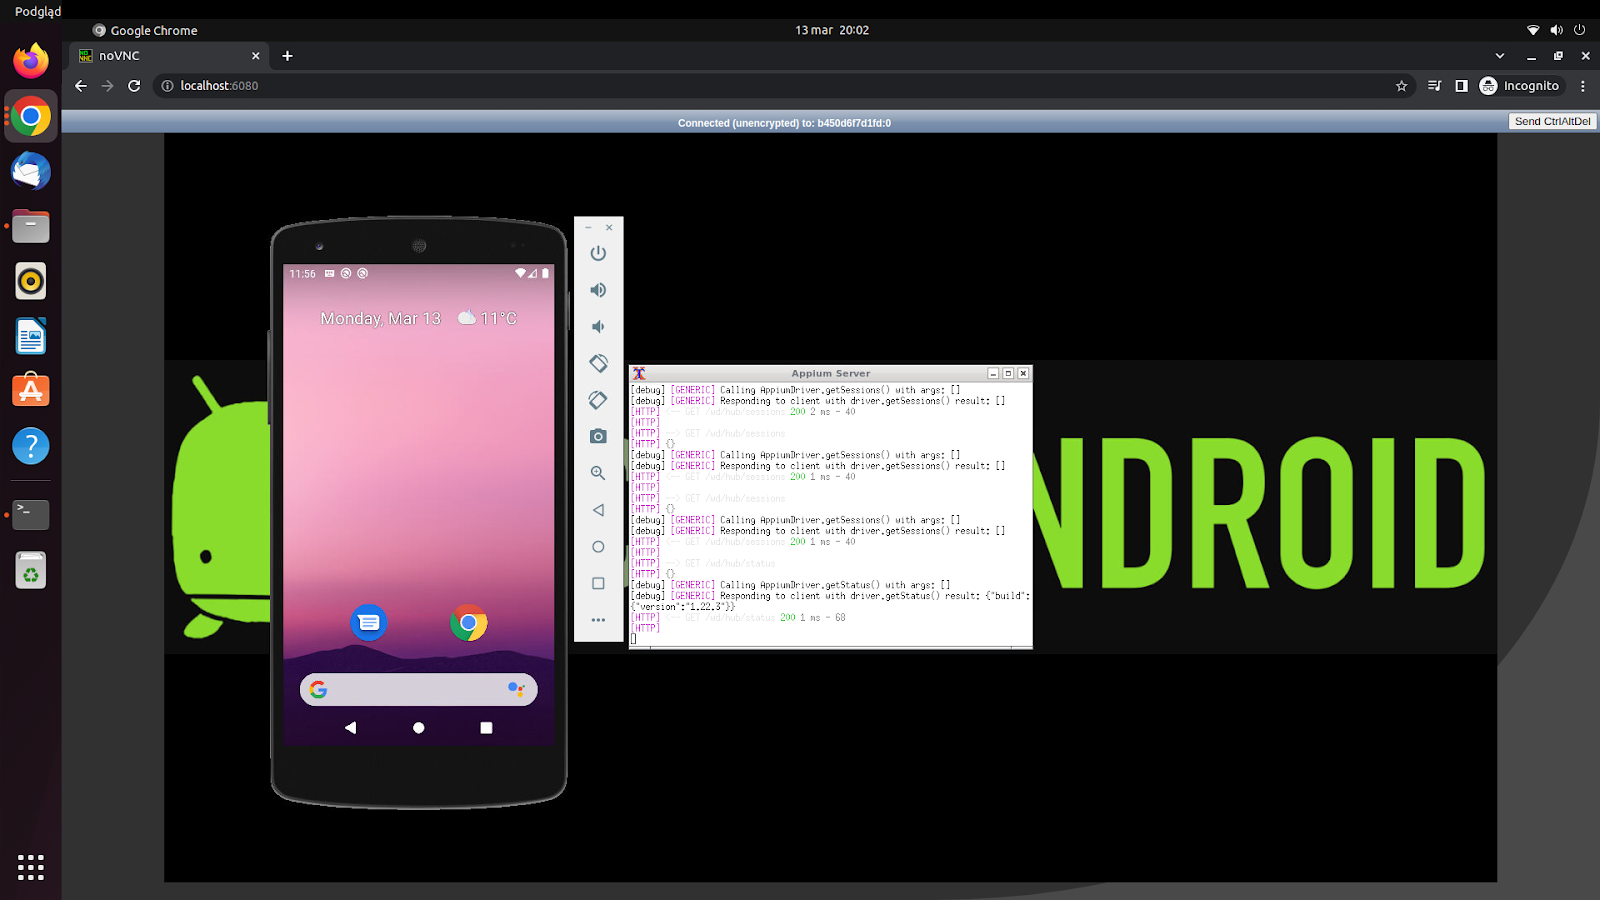1600x900 pixels.
Task: Minimize the emulator toolbar with dash button
Action: point(588,228)
